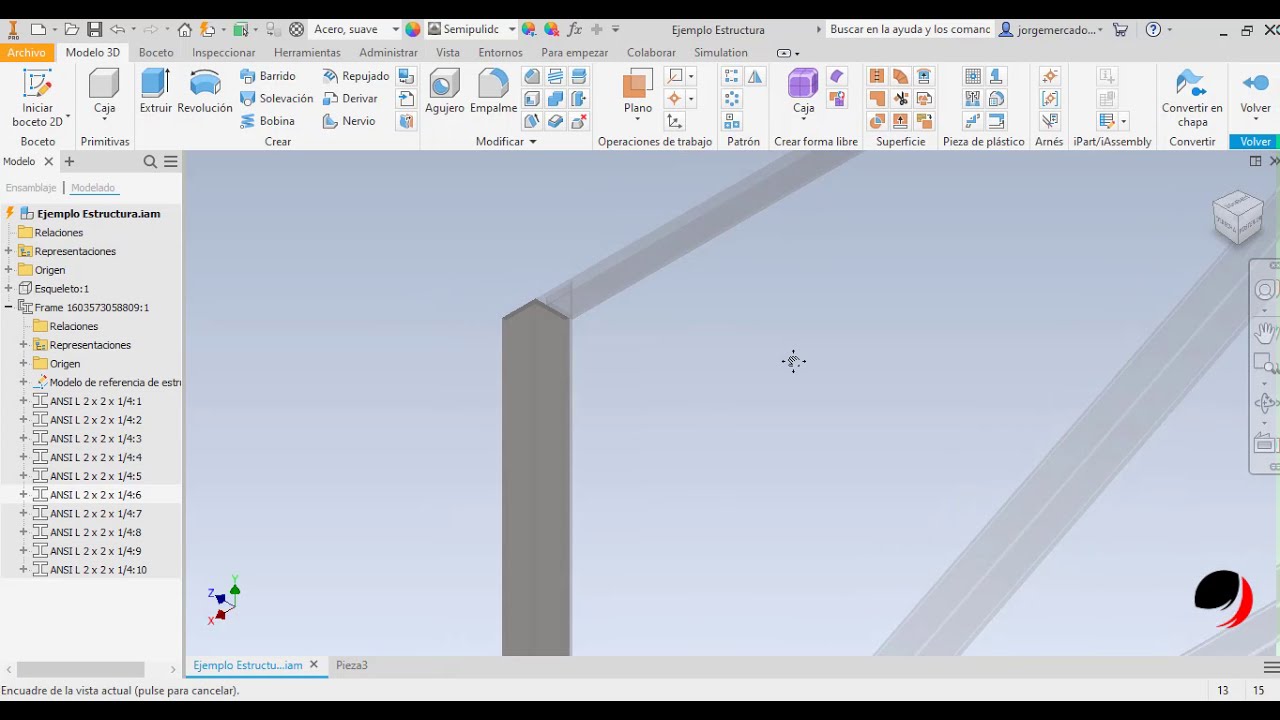The height and width of the screenshot is (720, 1280).
Task: Expand the ANSI L 2 x 2 x 1/4:10 node
Action: (x=24, y=570)
